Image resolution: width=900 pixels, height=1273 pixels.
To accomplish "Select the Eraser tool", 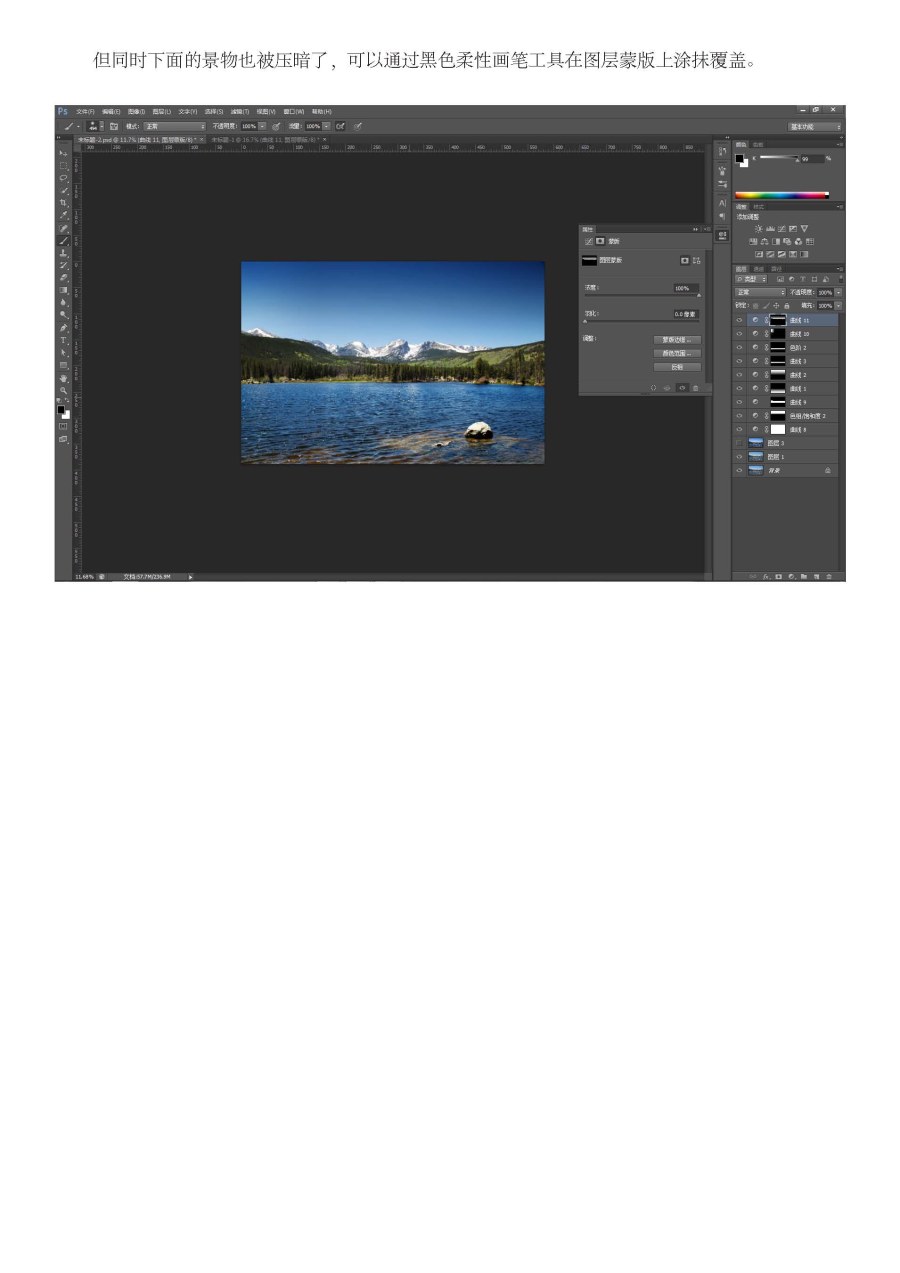I will (63, 277).
